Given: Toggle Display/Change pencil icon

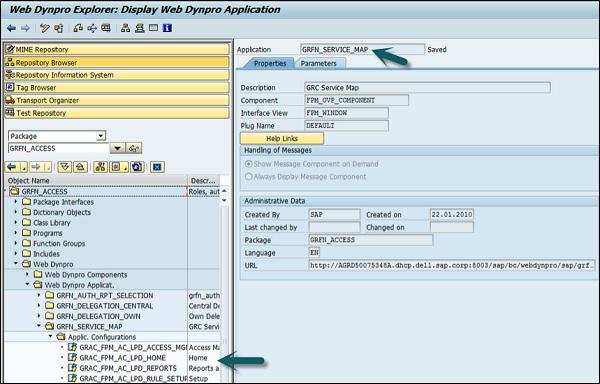Looking at the screenshot, I should 45,28.
